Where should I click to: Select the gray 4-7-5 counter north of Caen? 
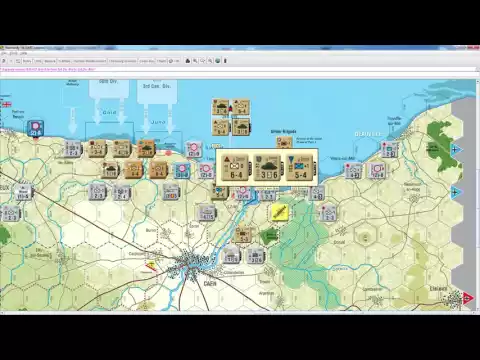tap(207, 213)
